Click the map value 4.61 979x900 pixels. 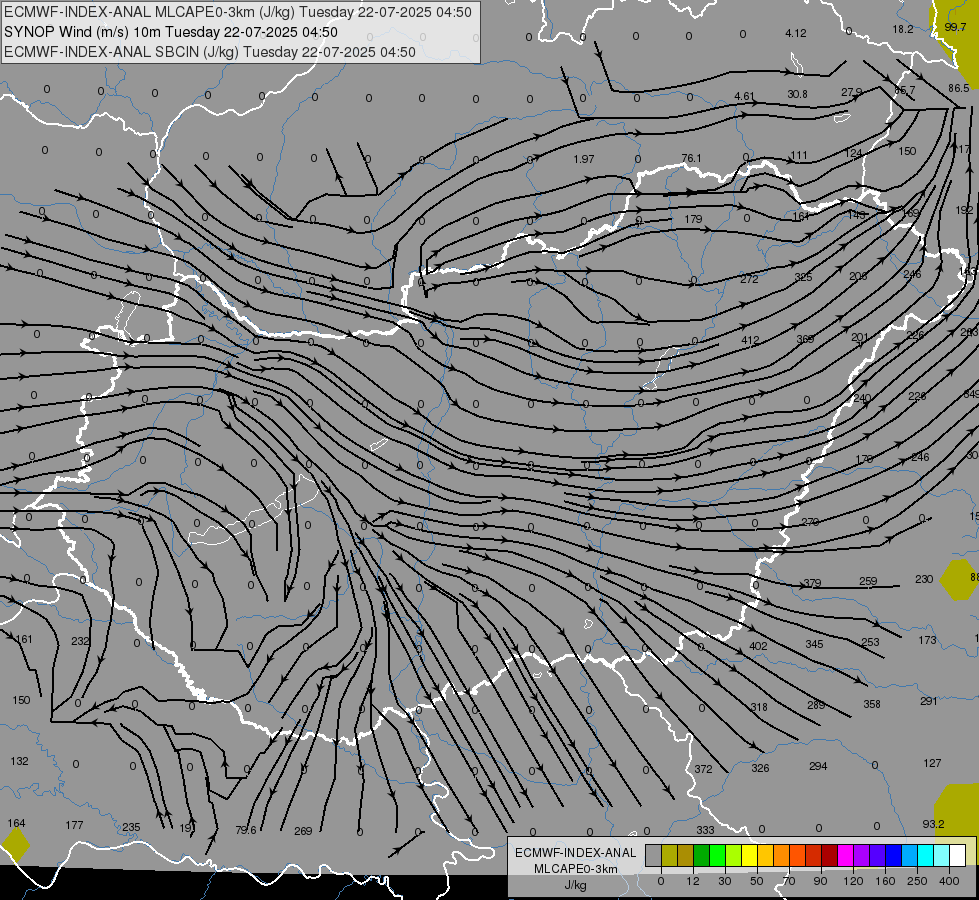744,96
